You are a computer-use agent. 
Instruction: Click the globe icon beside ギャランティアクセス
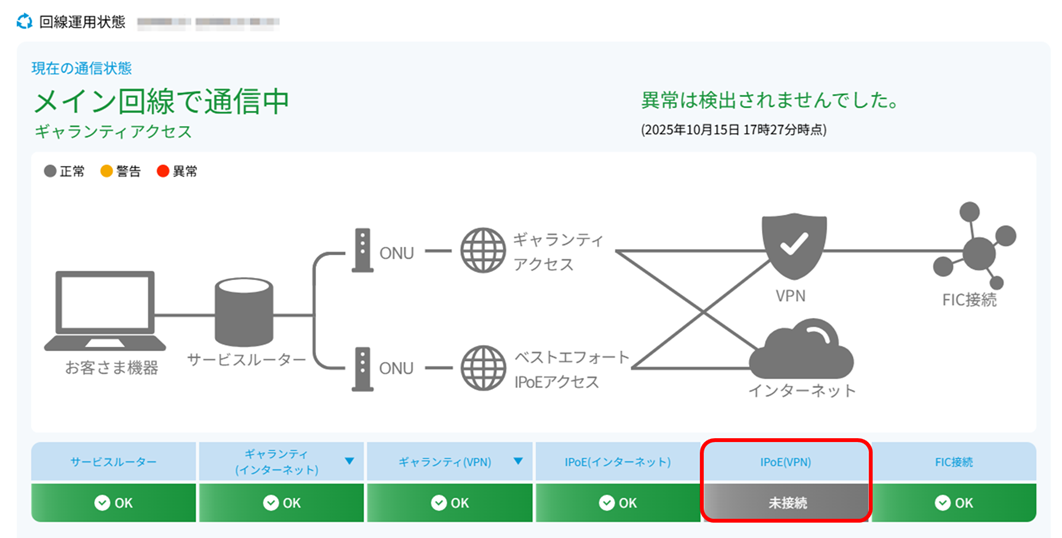coord(483,252)
